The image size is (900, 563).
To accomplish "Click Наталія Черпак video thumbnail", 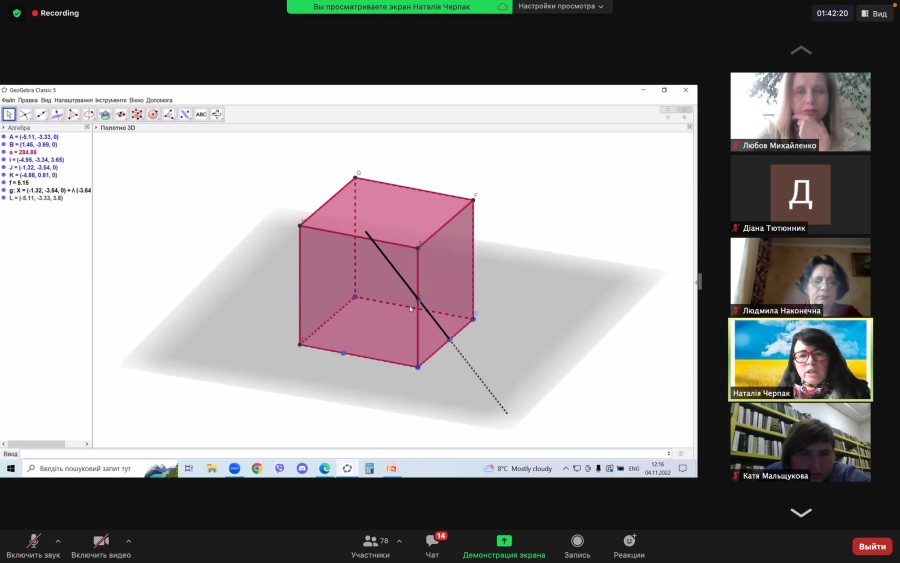I will 801,359.
